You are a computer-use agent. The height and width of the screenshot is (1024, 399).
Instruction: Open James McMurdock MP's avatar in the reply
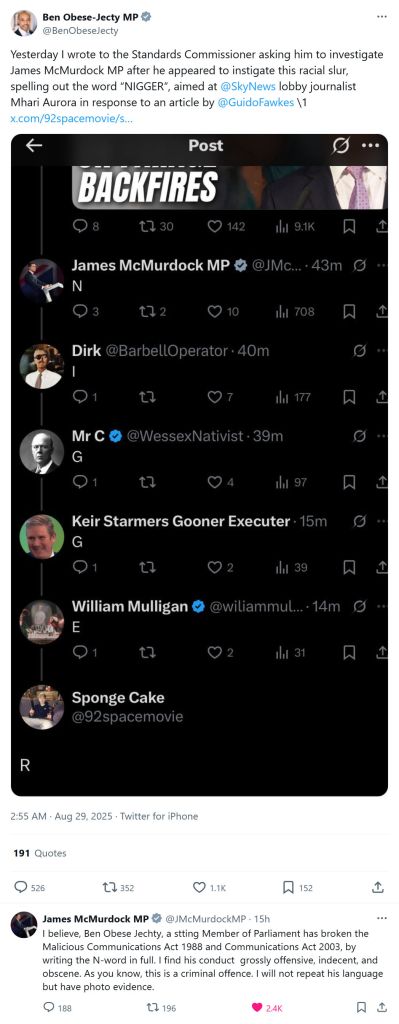point(24,925)
